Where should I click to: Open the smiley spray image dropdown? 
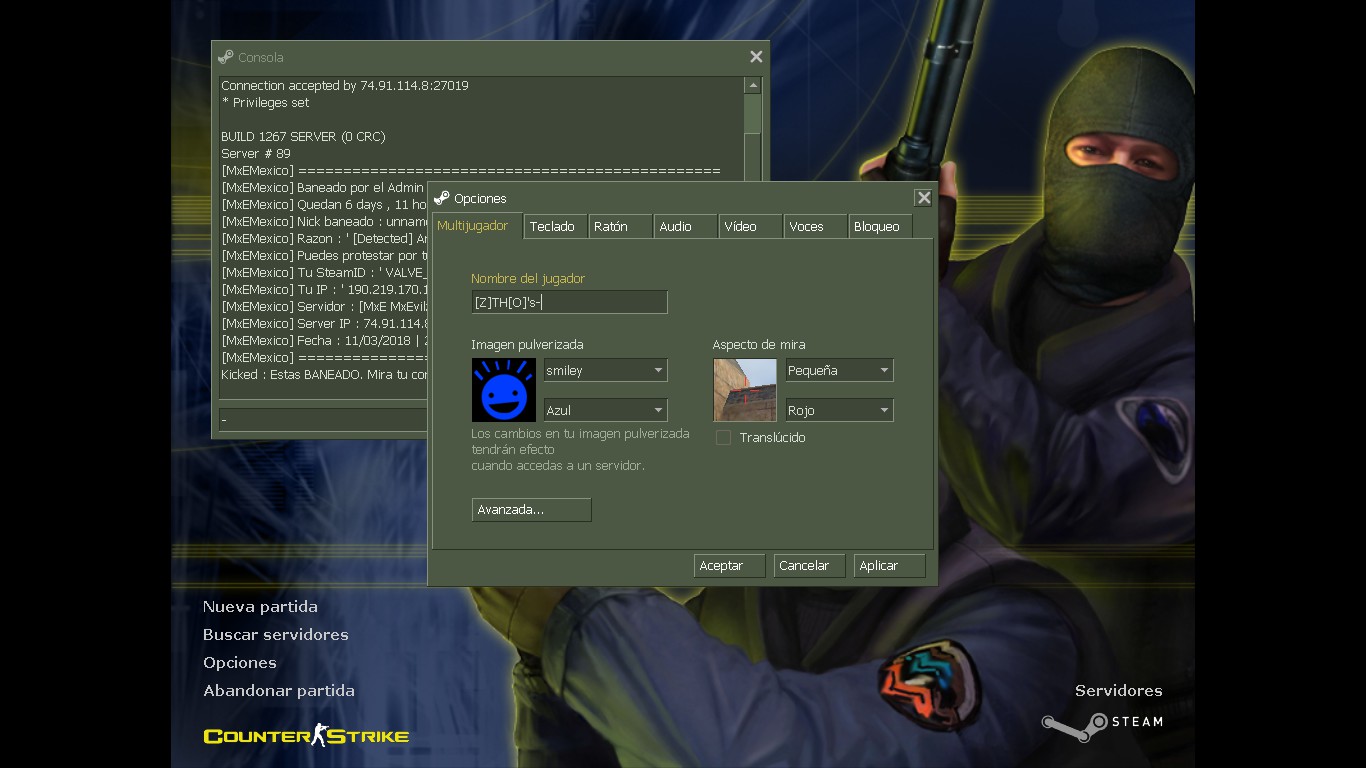tap(605, 370)
